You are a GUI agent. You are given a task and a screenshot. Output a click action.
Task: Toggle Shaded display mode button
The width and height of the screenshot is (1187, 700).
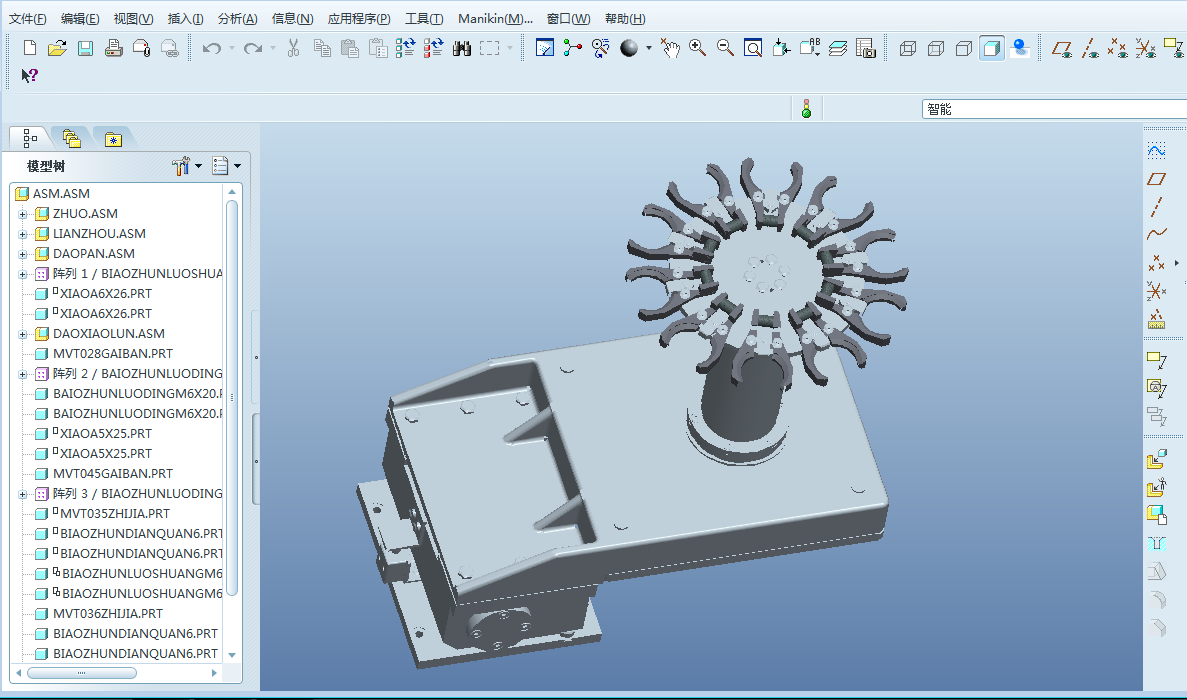(x=992, y=48)
